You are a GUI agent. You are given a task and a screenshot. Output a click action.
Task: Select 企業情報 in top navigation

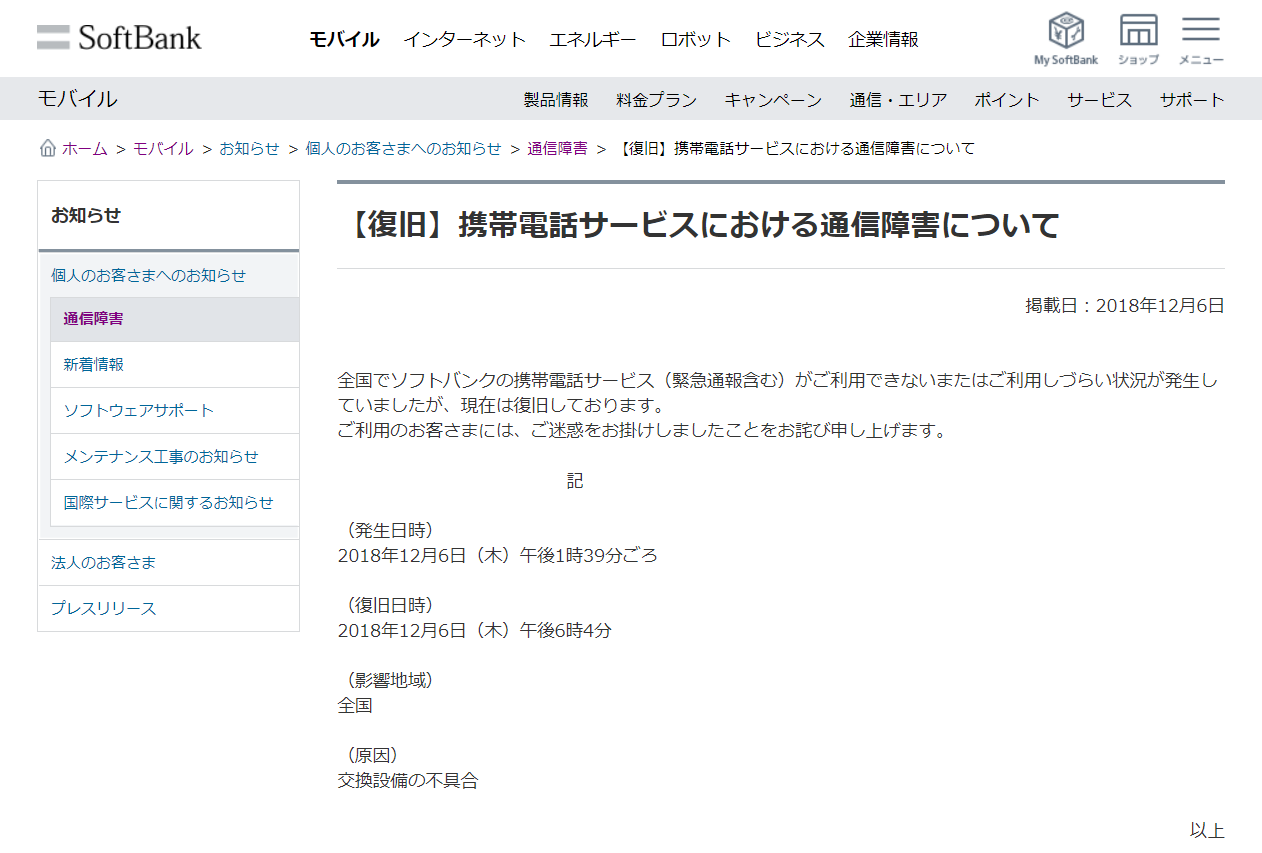tap(883, 40)
